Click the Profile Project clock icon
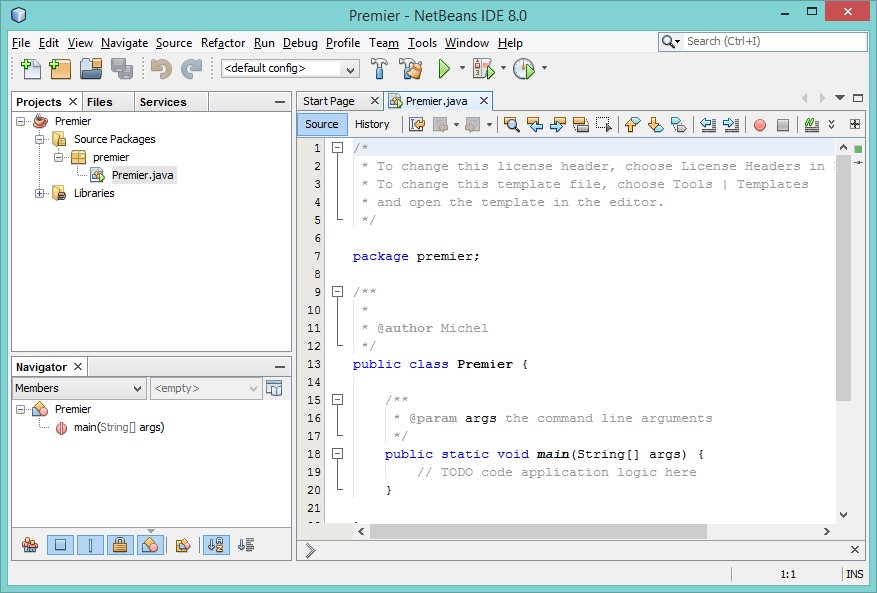877x593 pixels. coord(524,69)
